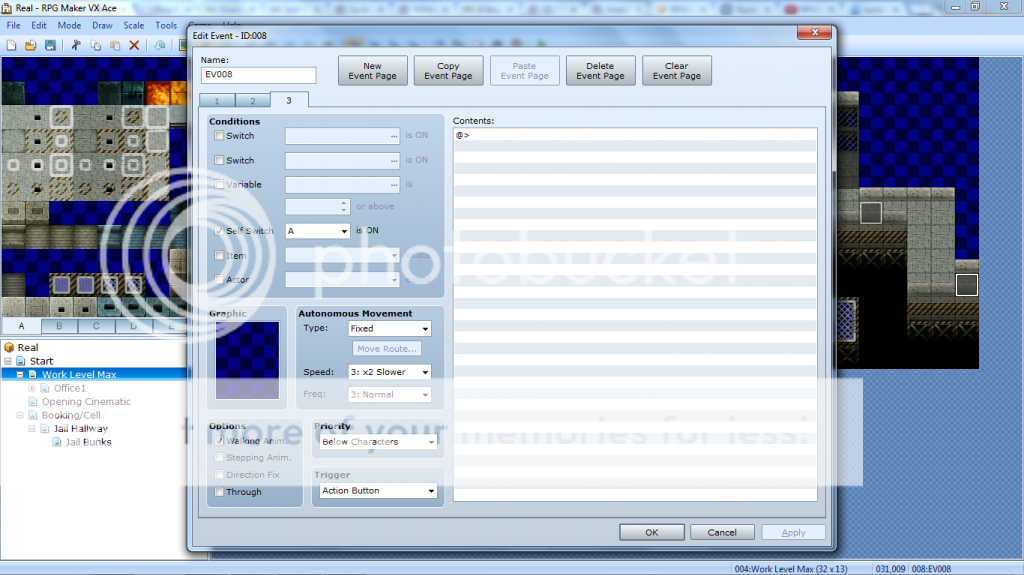Collapse the Work Level Max tree node
The height and width of the screenshot is (575, 1024).
tap(20, 375)
